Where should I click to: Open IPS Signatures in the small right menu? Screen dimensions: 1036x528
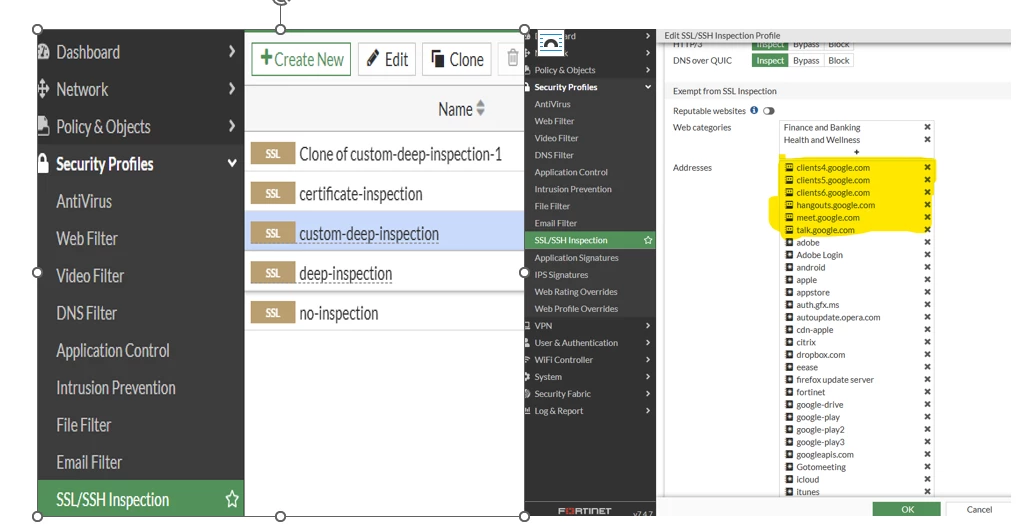pyautogui.click(x=561, y=274)
